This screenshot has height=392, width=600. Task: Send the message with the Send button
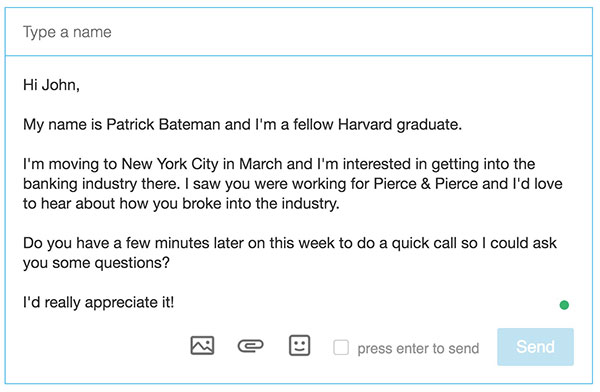535,347
